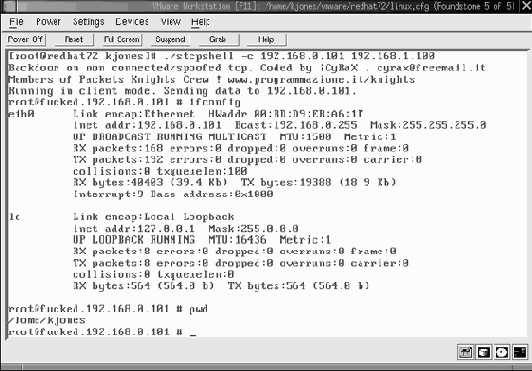Click the Grab toolbar button
This screenshot has width=532, height=371.
click(x=218, y=39)
